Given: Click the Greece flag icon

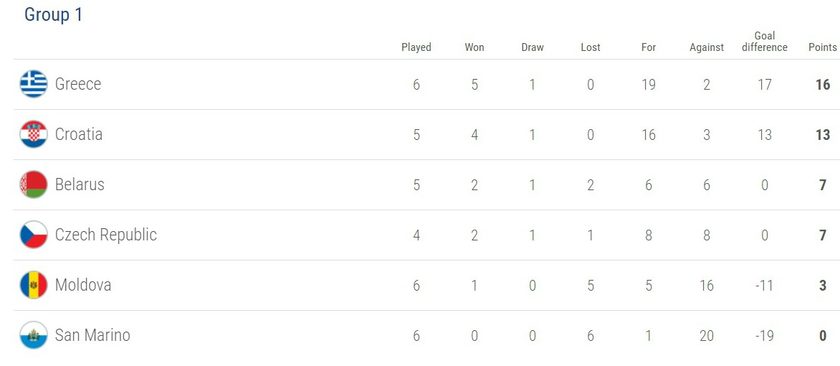Looking at the screenshot, I should click(34, 84).
